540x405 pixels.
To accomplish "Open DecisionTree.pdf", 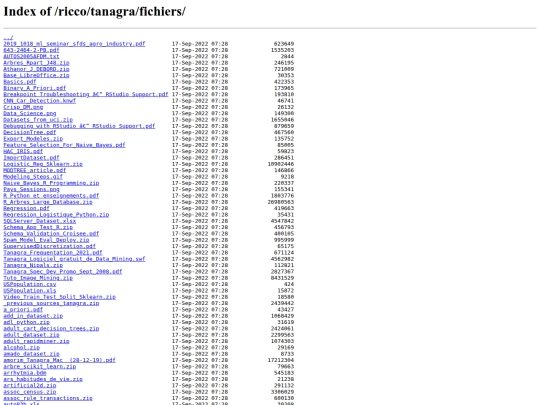I will (30, 132).
